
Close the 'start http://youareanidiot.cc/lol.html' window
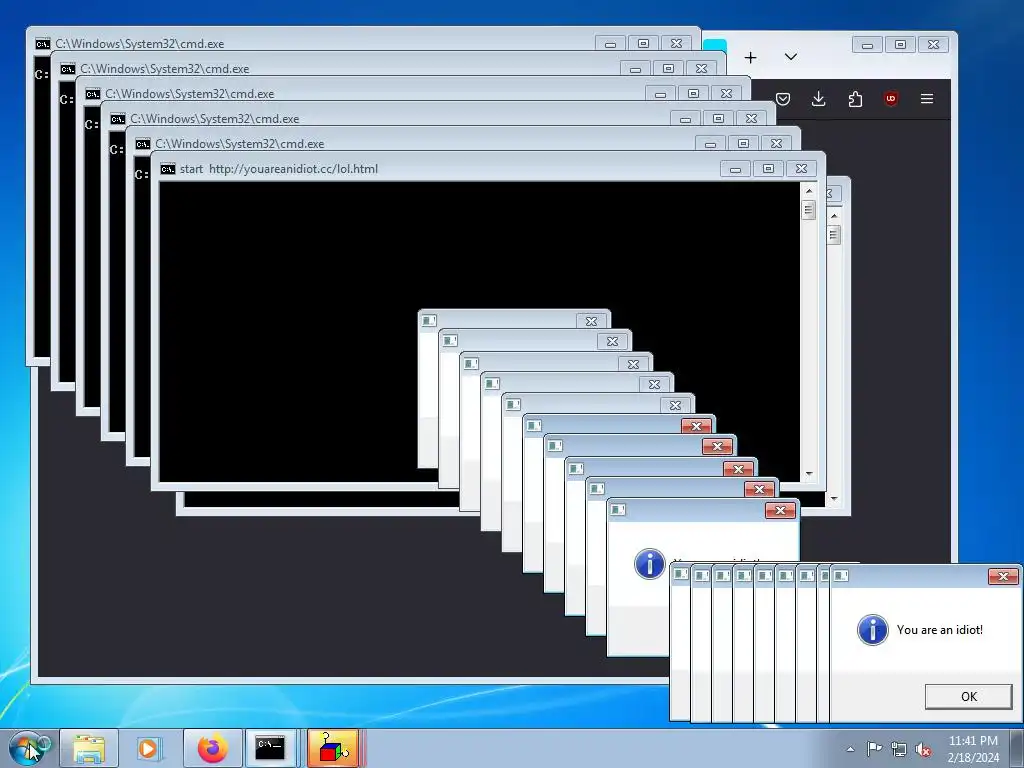point(801,169)
